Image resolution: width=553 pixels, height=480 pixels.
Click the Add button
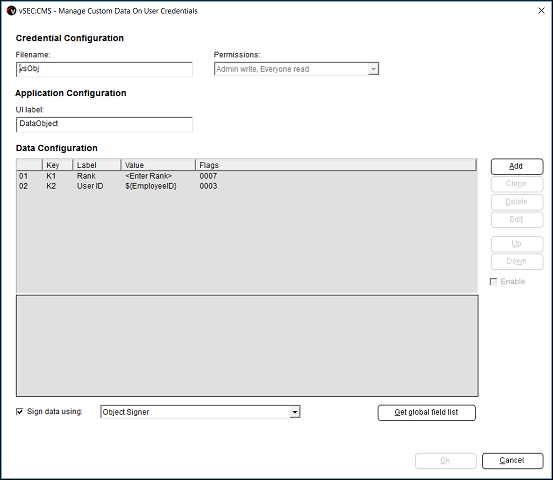point(517,166)
